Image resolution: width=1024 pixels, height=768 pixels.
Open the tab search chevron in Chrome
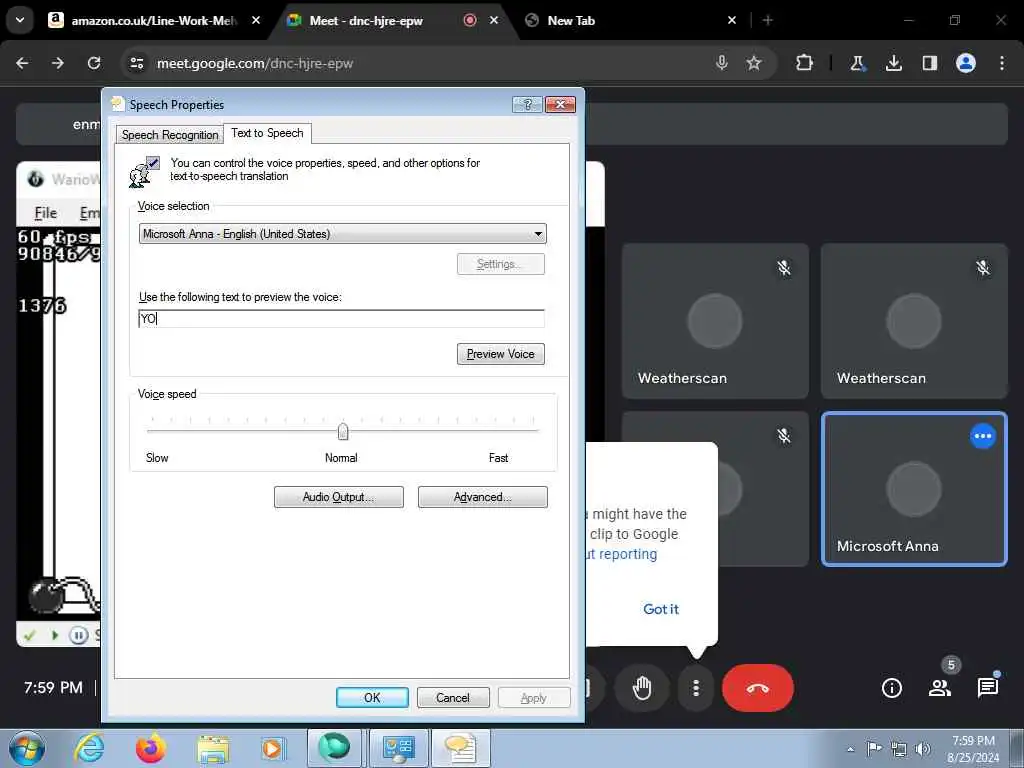20,20
